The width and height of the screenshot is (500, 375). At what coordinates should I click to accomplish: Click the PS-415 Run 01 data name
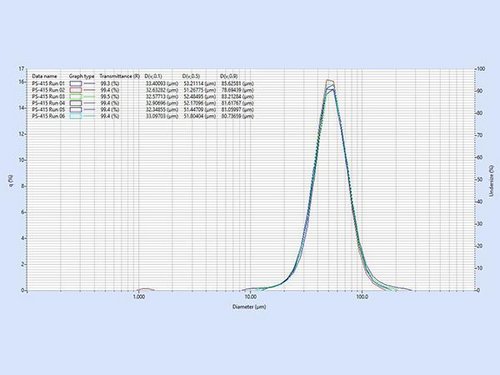point(48,83)
